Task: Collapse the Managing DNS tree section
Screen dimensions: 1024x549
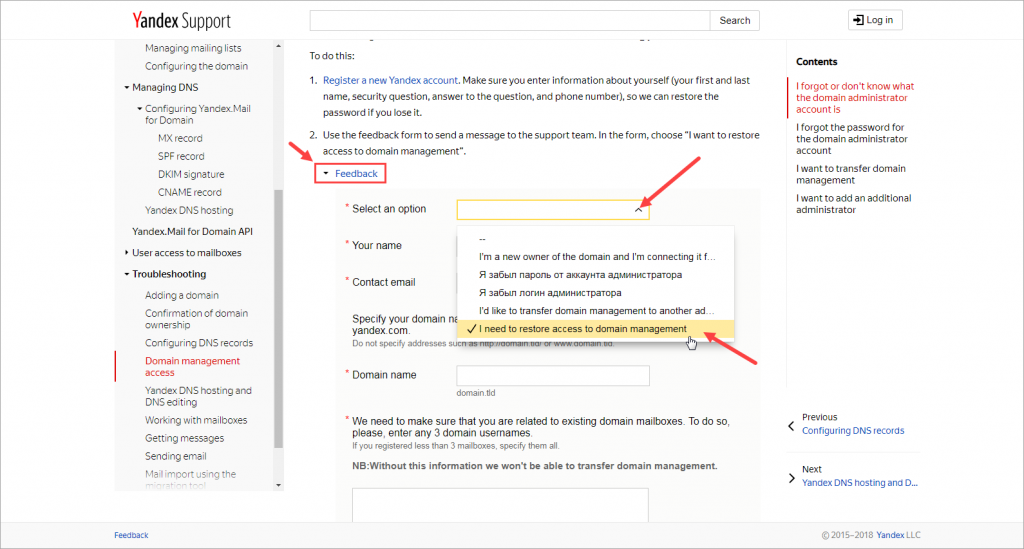Action: click(127, 87)
